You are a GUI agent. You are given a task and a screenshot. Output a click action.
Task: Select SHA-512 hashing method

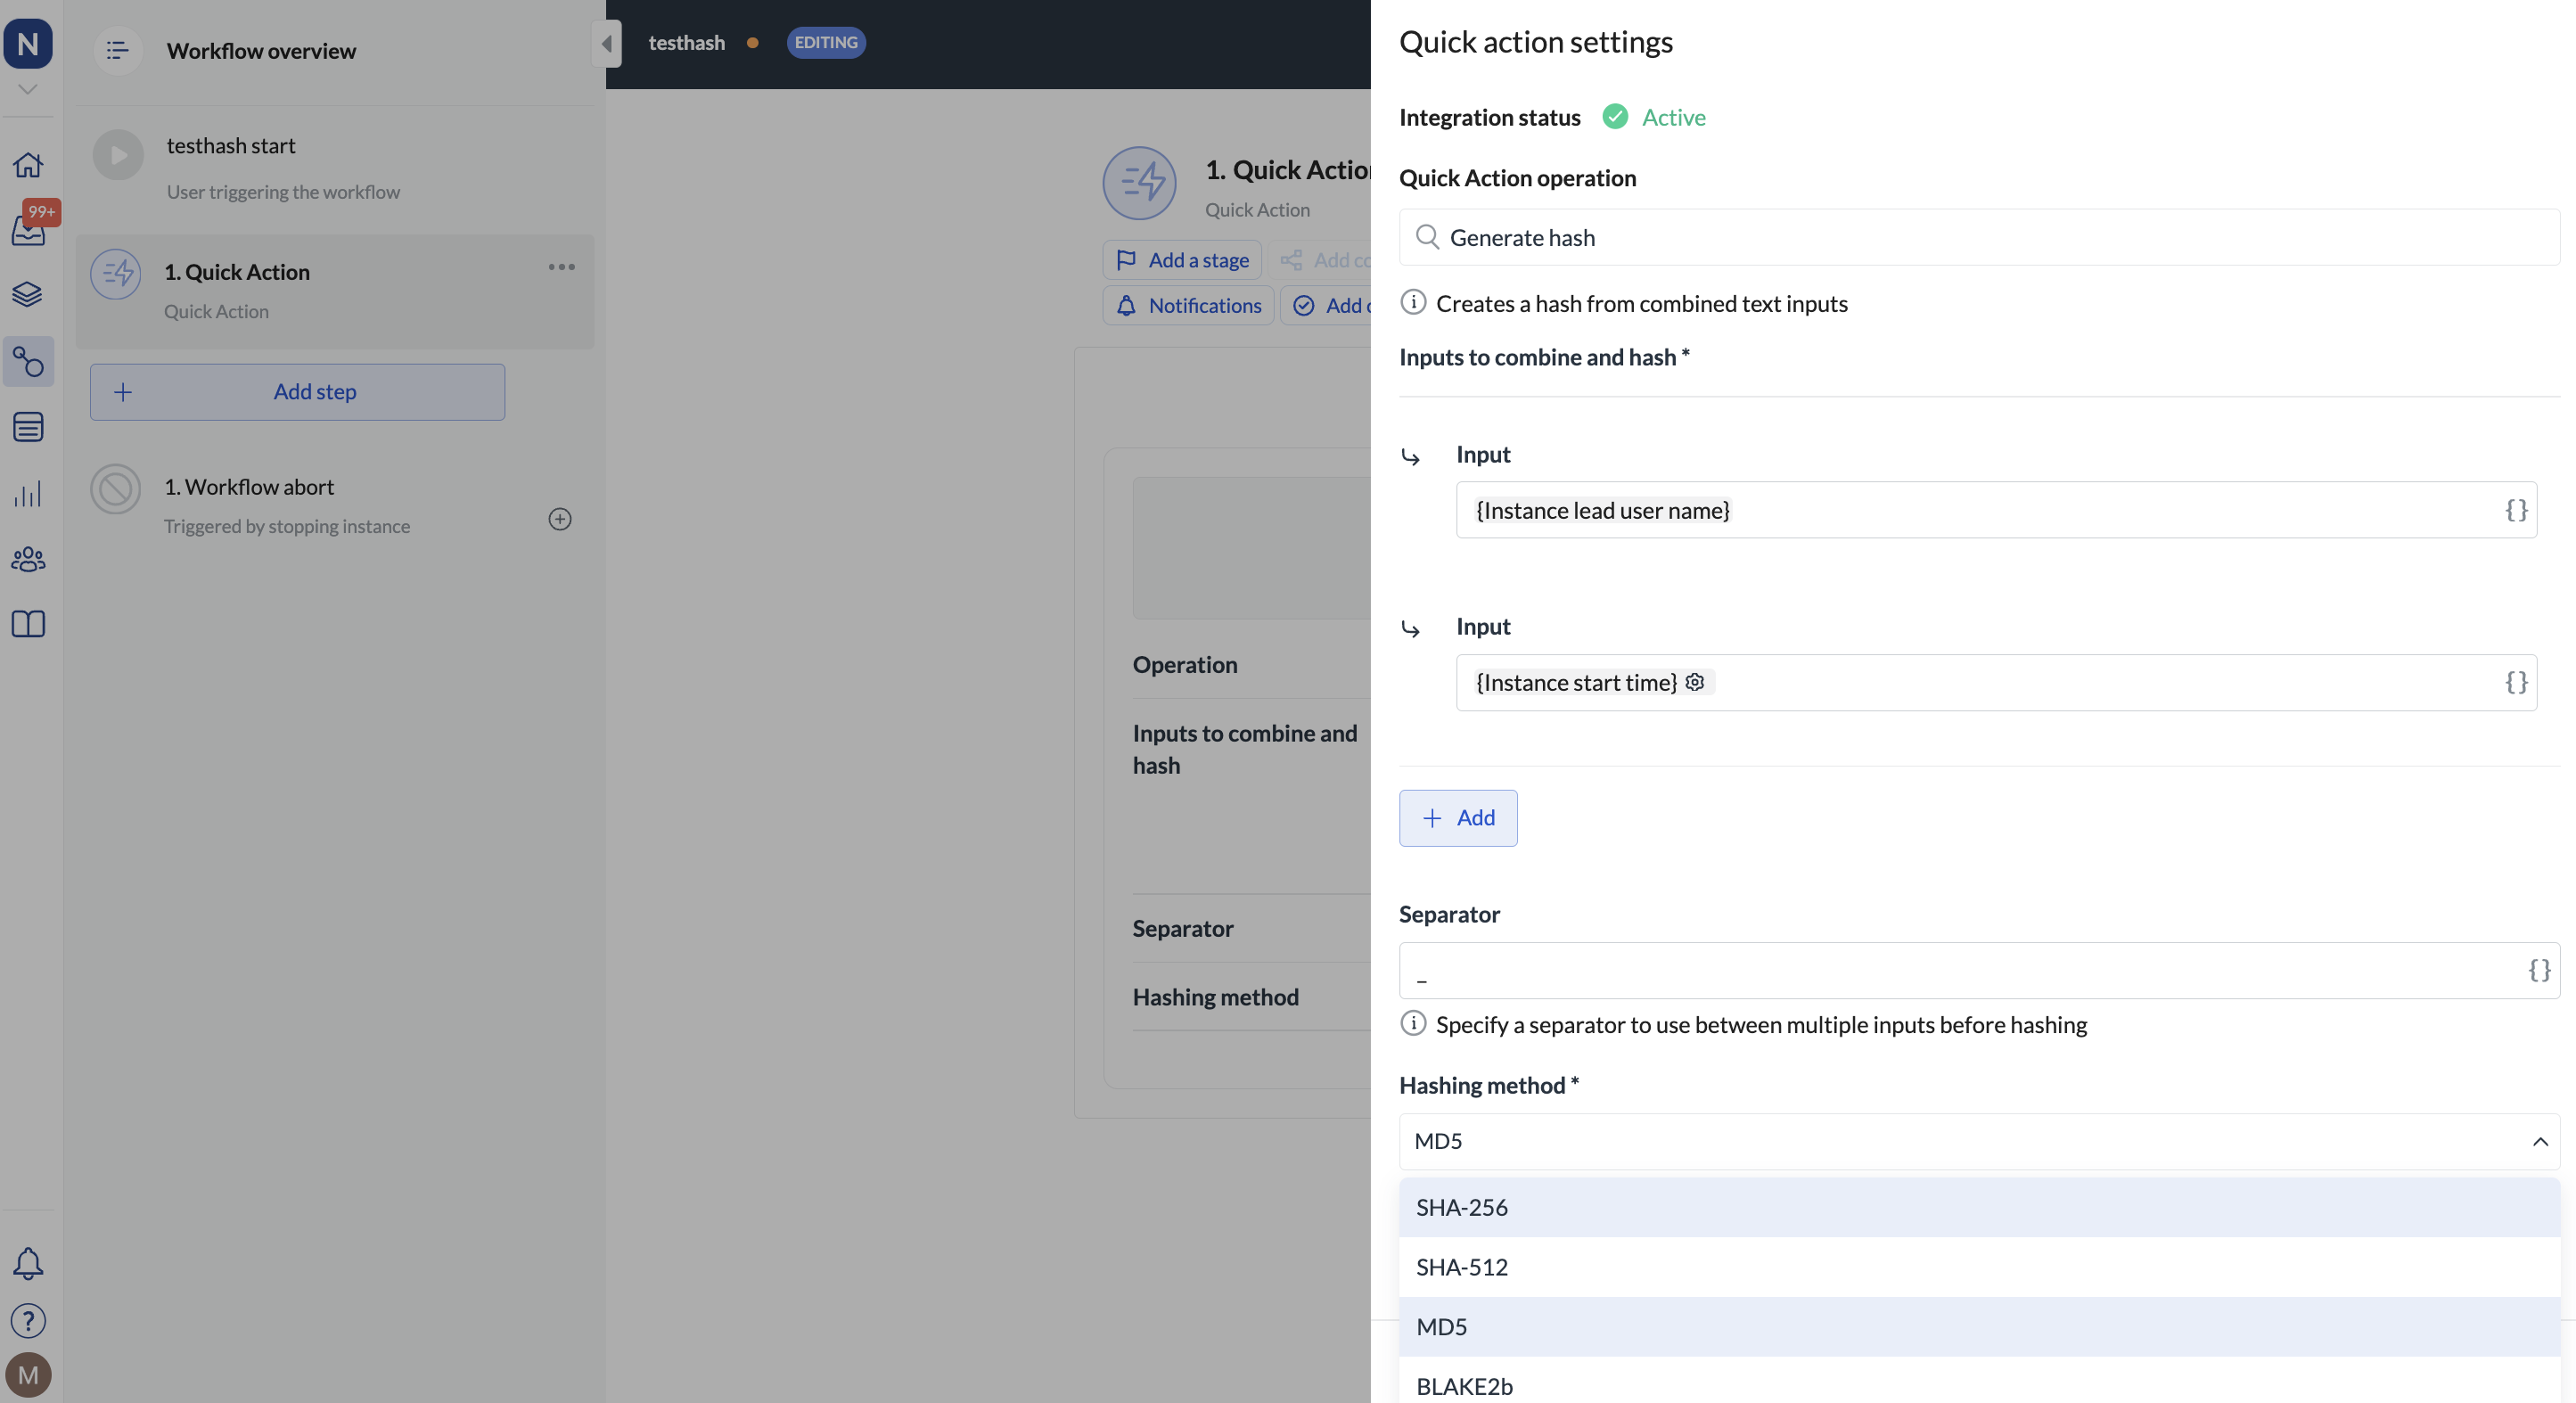tap(1979, 1267)
